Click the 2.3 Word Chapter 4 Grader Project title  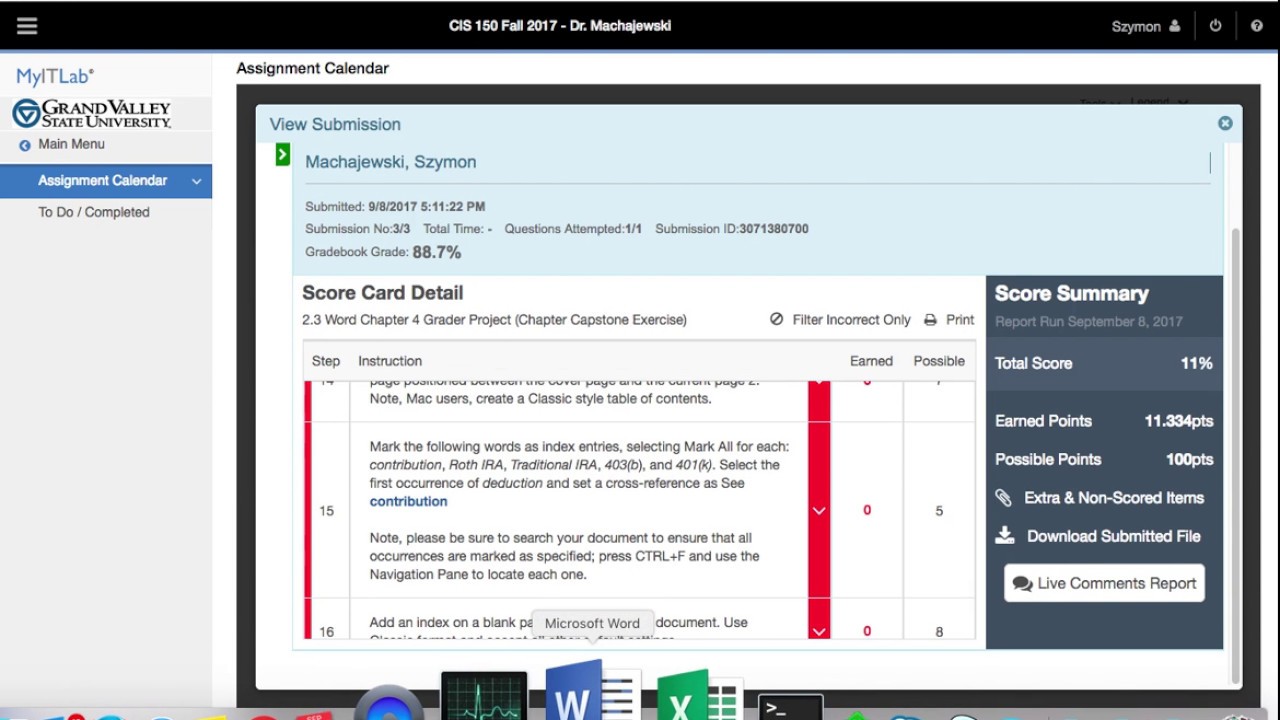tap(494, 320)
